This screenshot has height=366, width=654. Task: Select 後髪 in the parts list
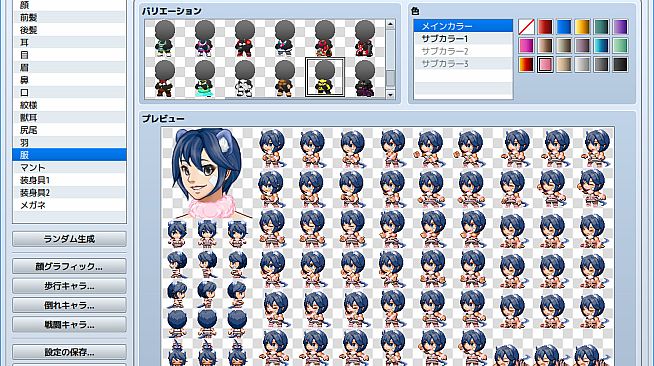coord(69,30)
